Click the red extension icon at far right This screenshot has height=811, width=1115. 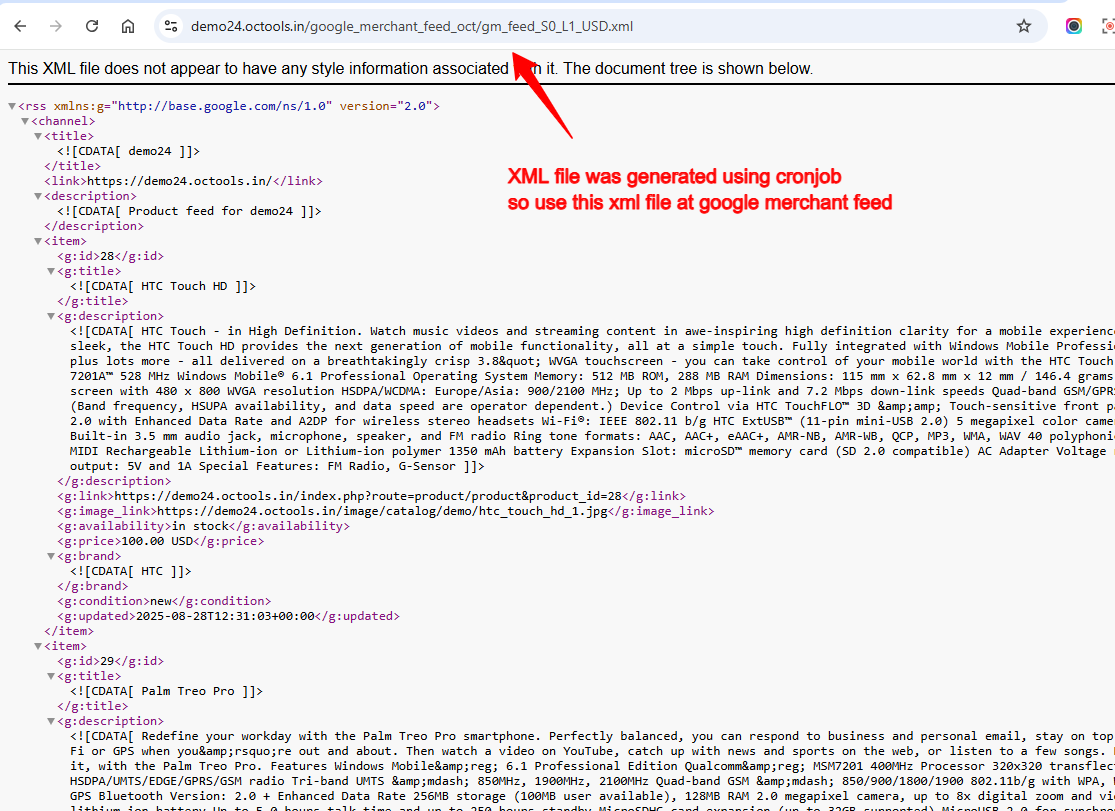(x=1107, y=26)
